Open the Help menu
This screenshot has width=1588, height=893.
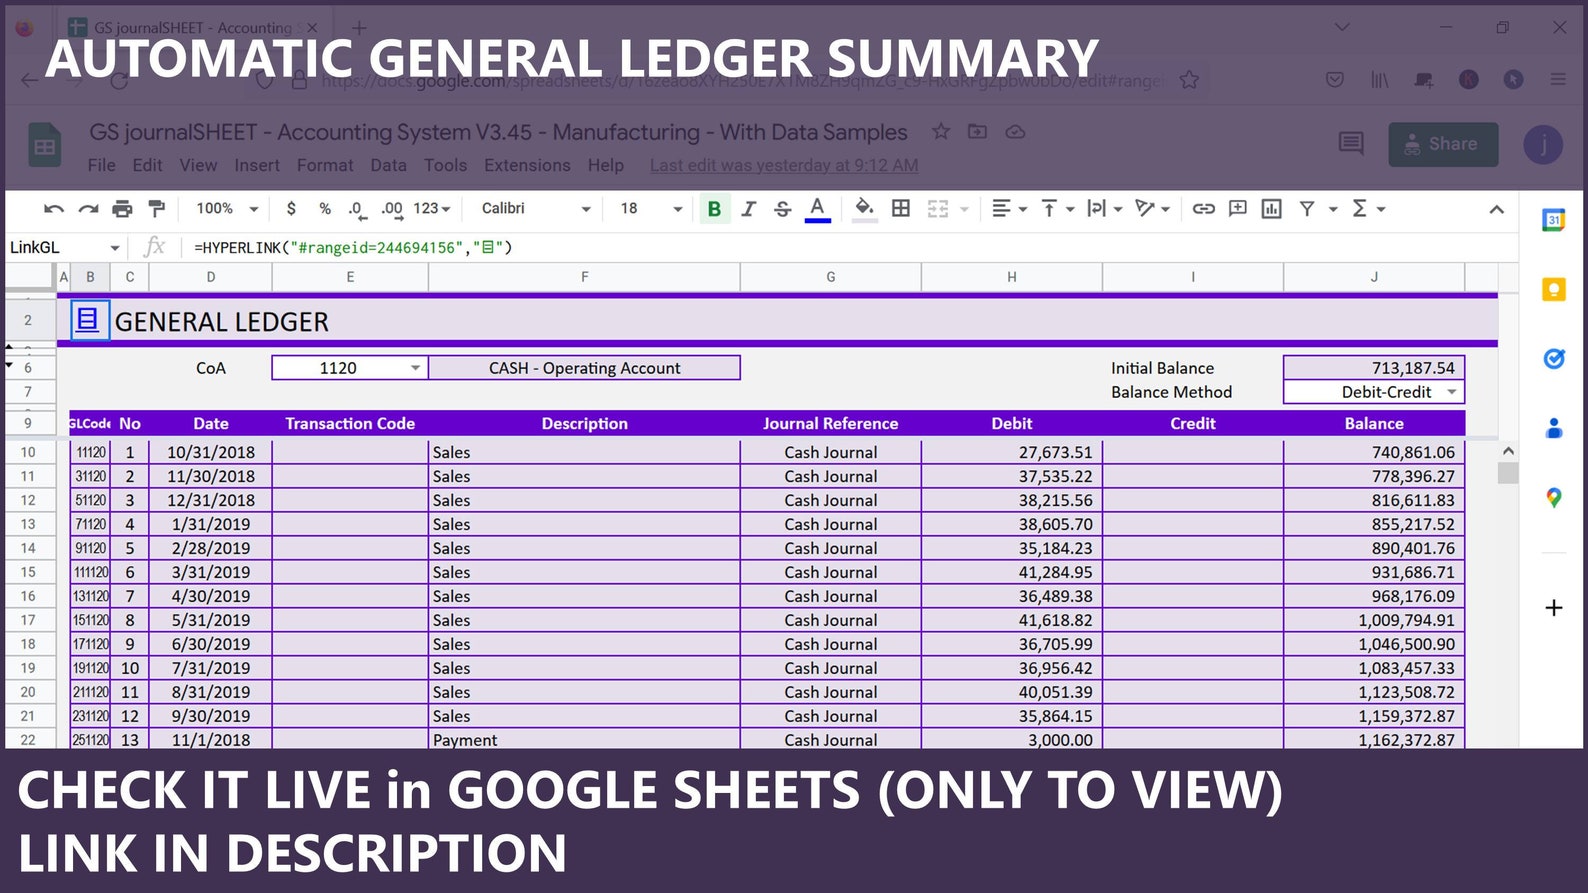click(x=605, y=165)
